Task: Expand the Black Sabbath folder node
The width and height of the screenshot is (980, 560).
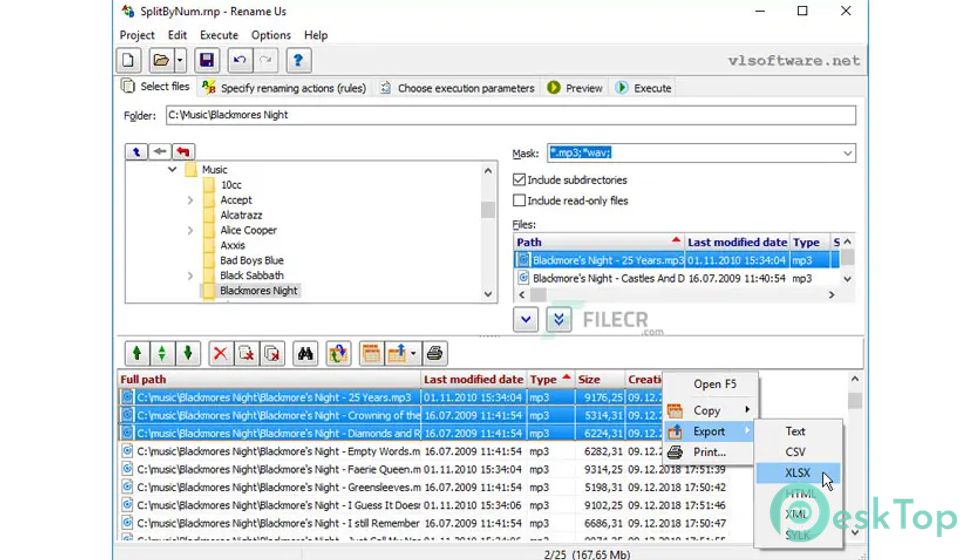Action: pyautogui.click(x=190, y=276)
